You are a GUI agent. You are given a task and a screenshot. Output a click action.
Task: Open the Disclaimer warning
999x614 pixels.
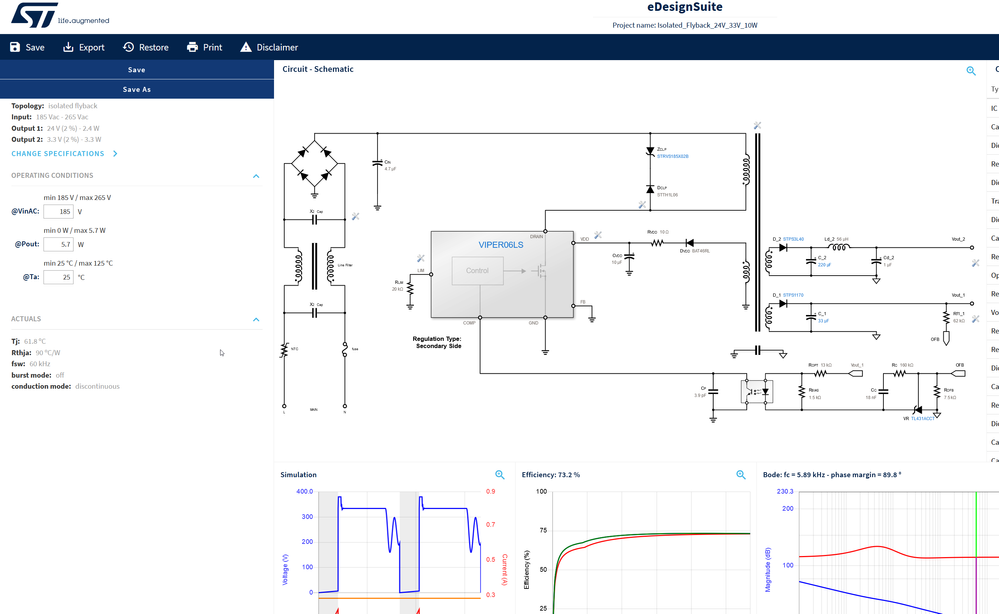pos(269,47)
